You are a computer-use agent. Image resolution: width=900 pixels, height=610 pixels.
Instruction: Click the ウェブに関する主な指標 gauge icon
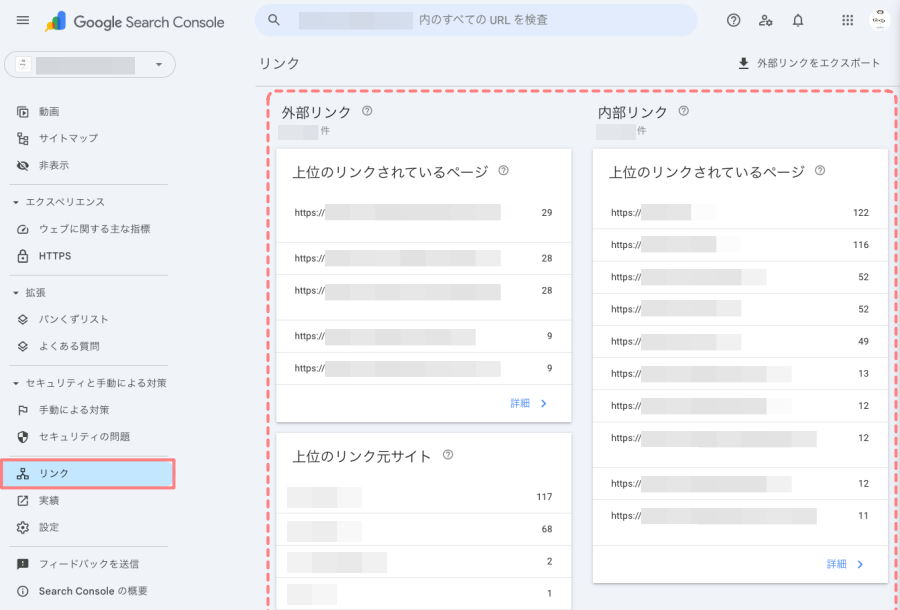[x=22, y=230]
